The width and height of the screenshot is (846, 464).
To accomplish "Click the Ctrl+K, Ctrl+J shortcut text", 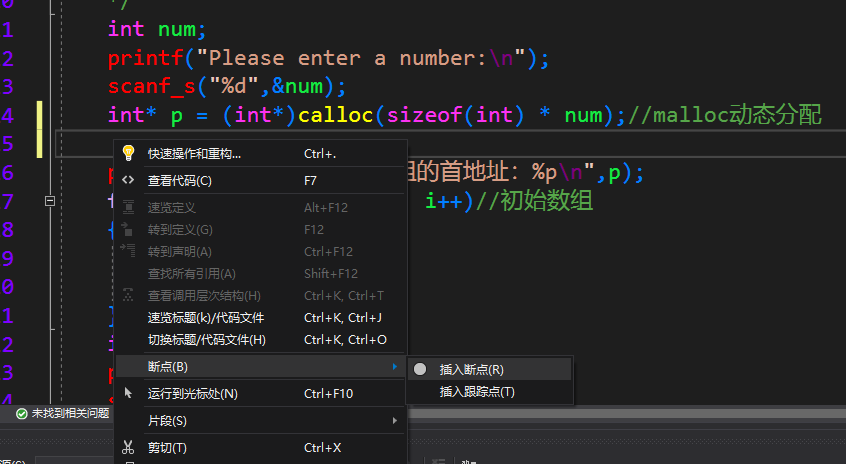I will pyautogui.click(x=343, y=318).
